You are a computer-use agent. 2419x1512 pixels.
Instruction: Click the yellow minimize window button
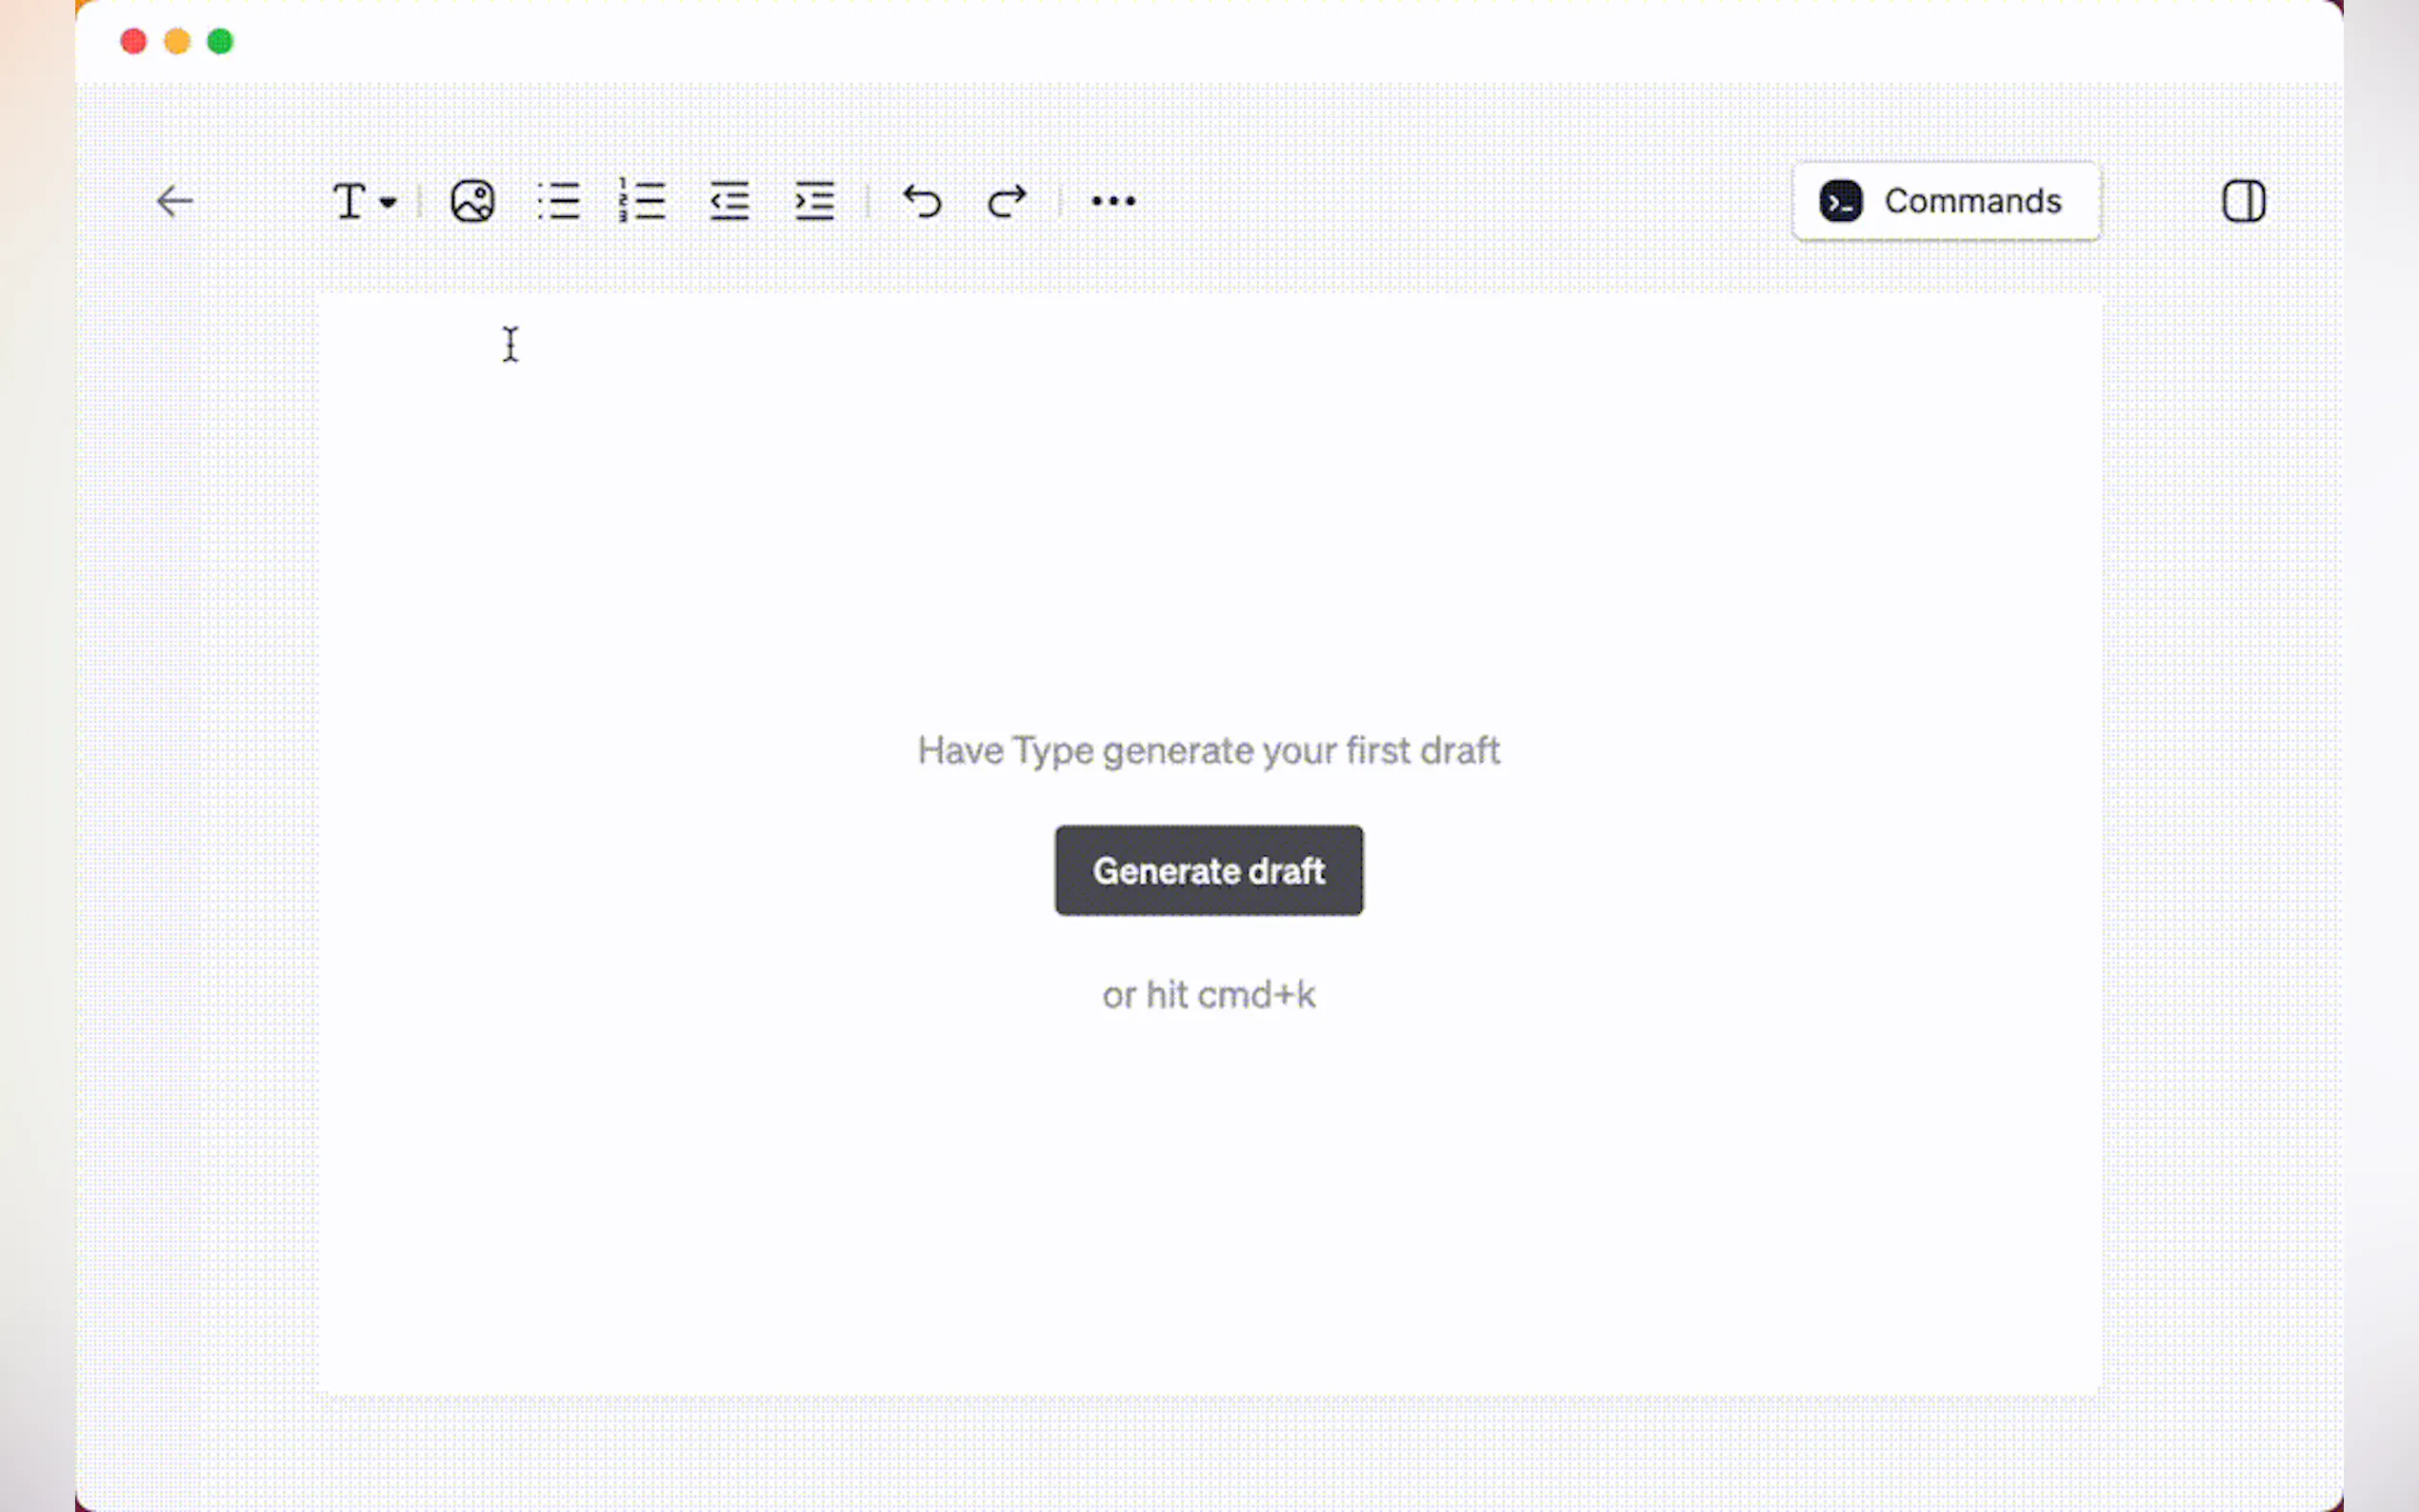point(177,41)
